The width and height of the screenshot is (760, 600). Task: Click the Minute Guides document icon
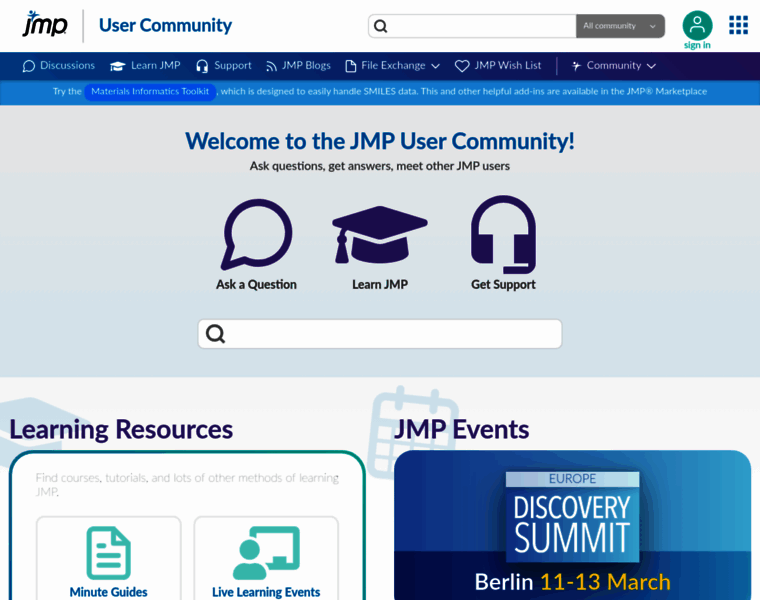109,553
